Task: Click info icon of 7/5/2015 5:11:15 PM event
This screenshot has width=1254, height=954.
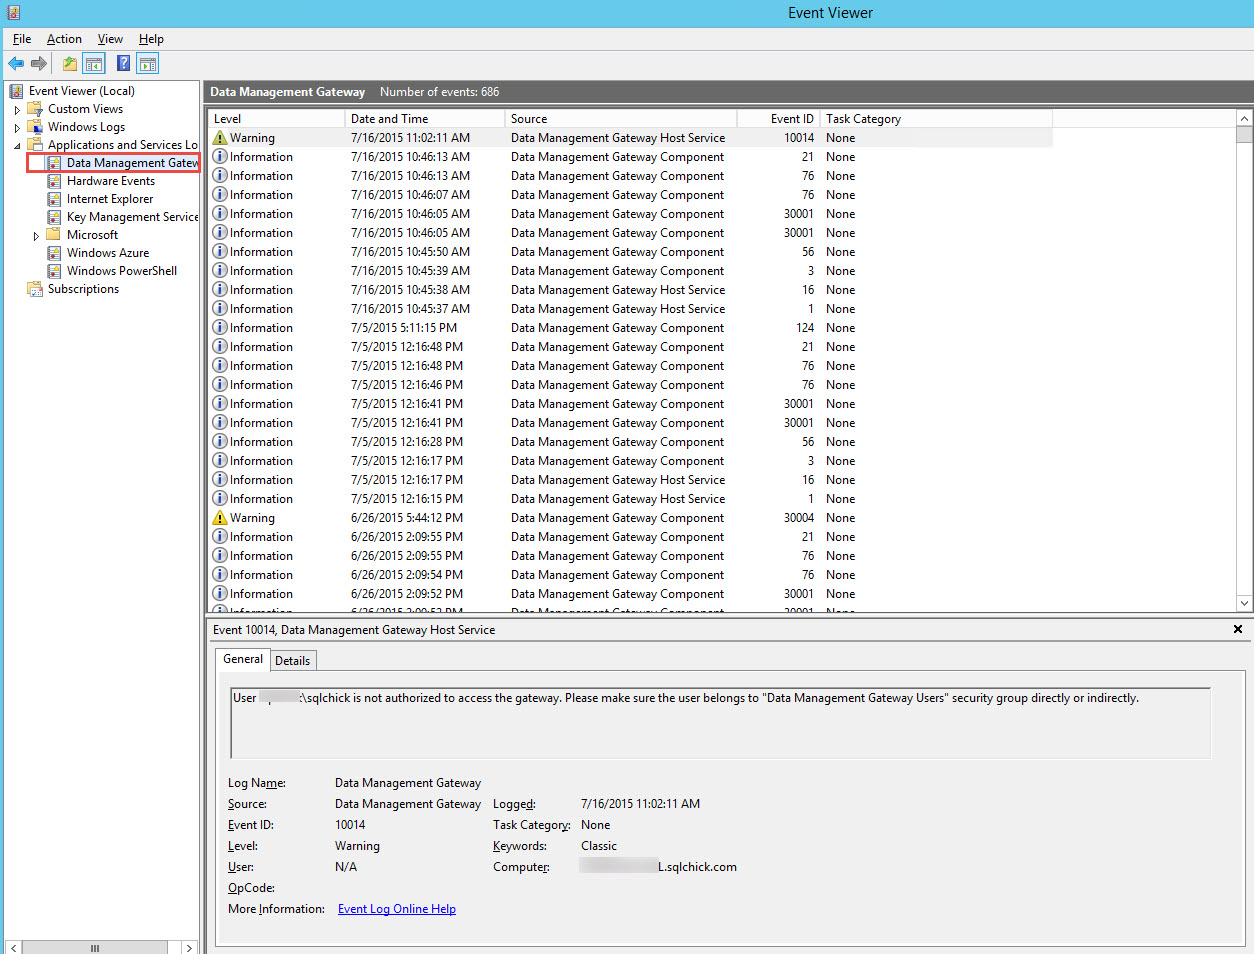Action: coord(220,328)
